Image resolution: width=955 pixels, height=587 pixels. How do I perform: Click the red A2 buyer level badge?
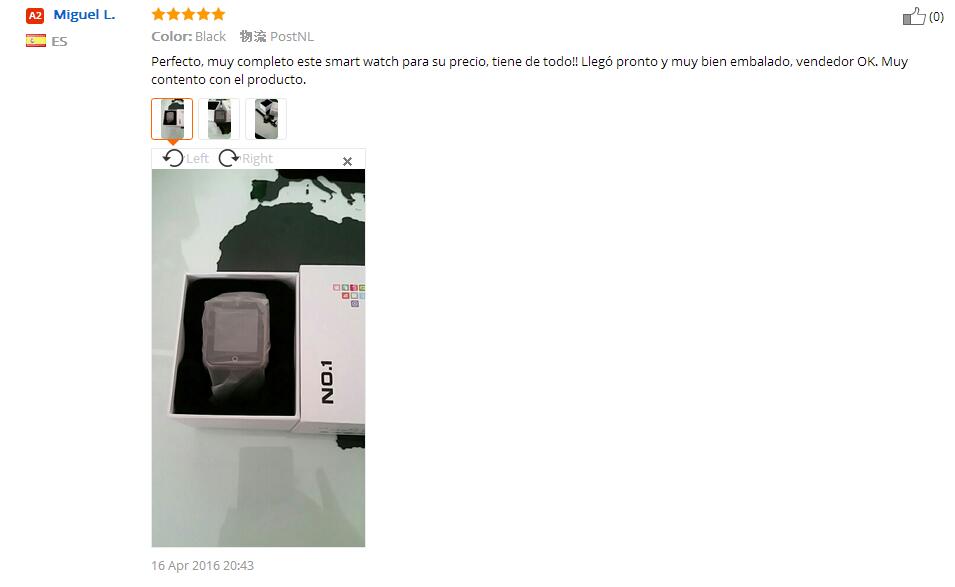(35, 15)
